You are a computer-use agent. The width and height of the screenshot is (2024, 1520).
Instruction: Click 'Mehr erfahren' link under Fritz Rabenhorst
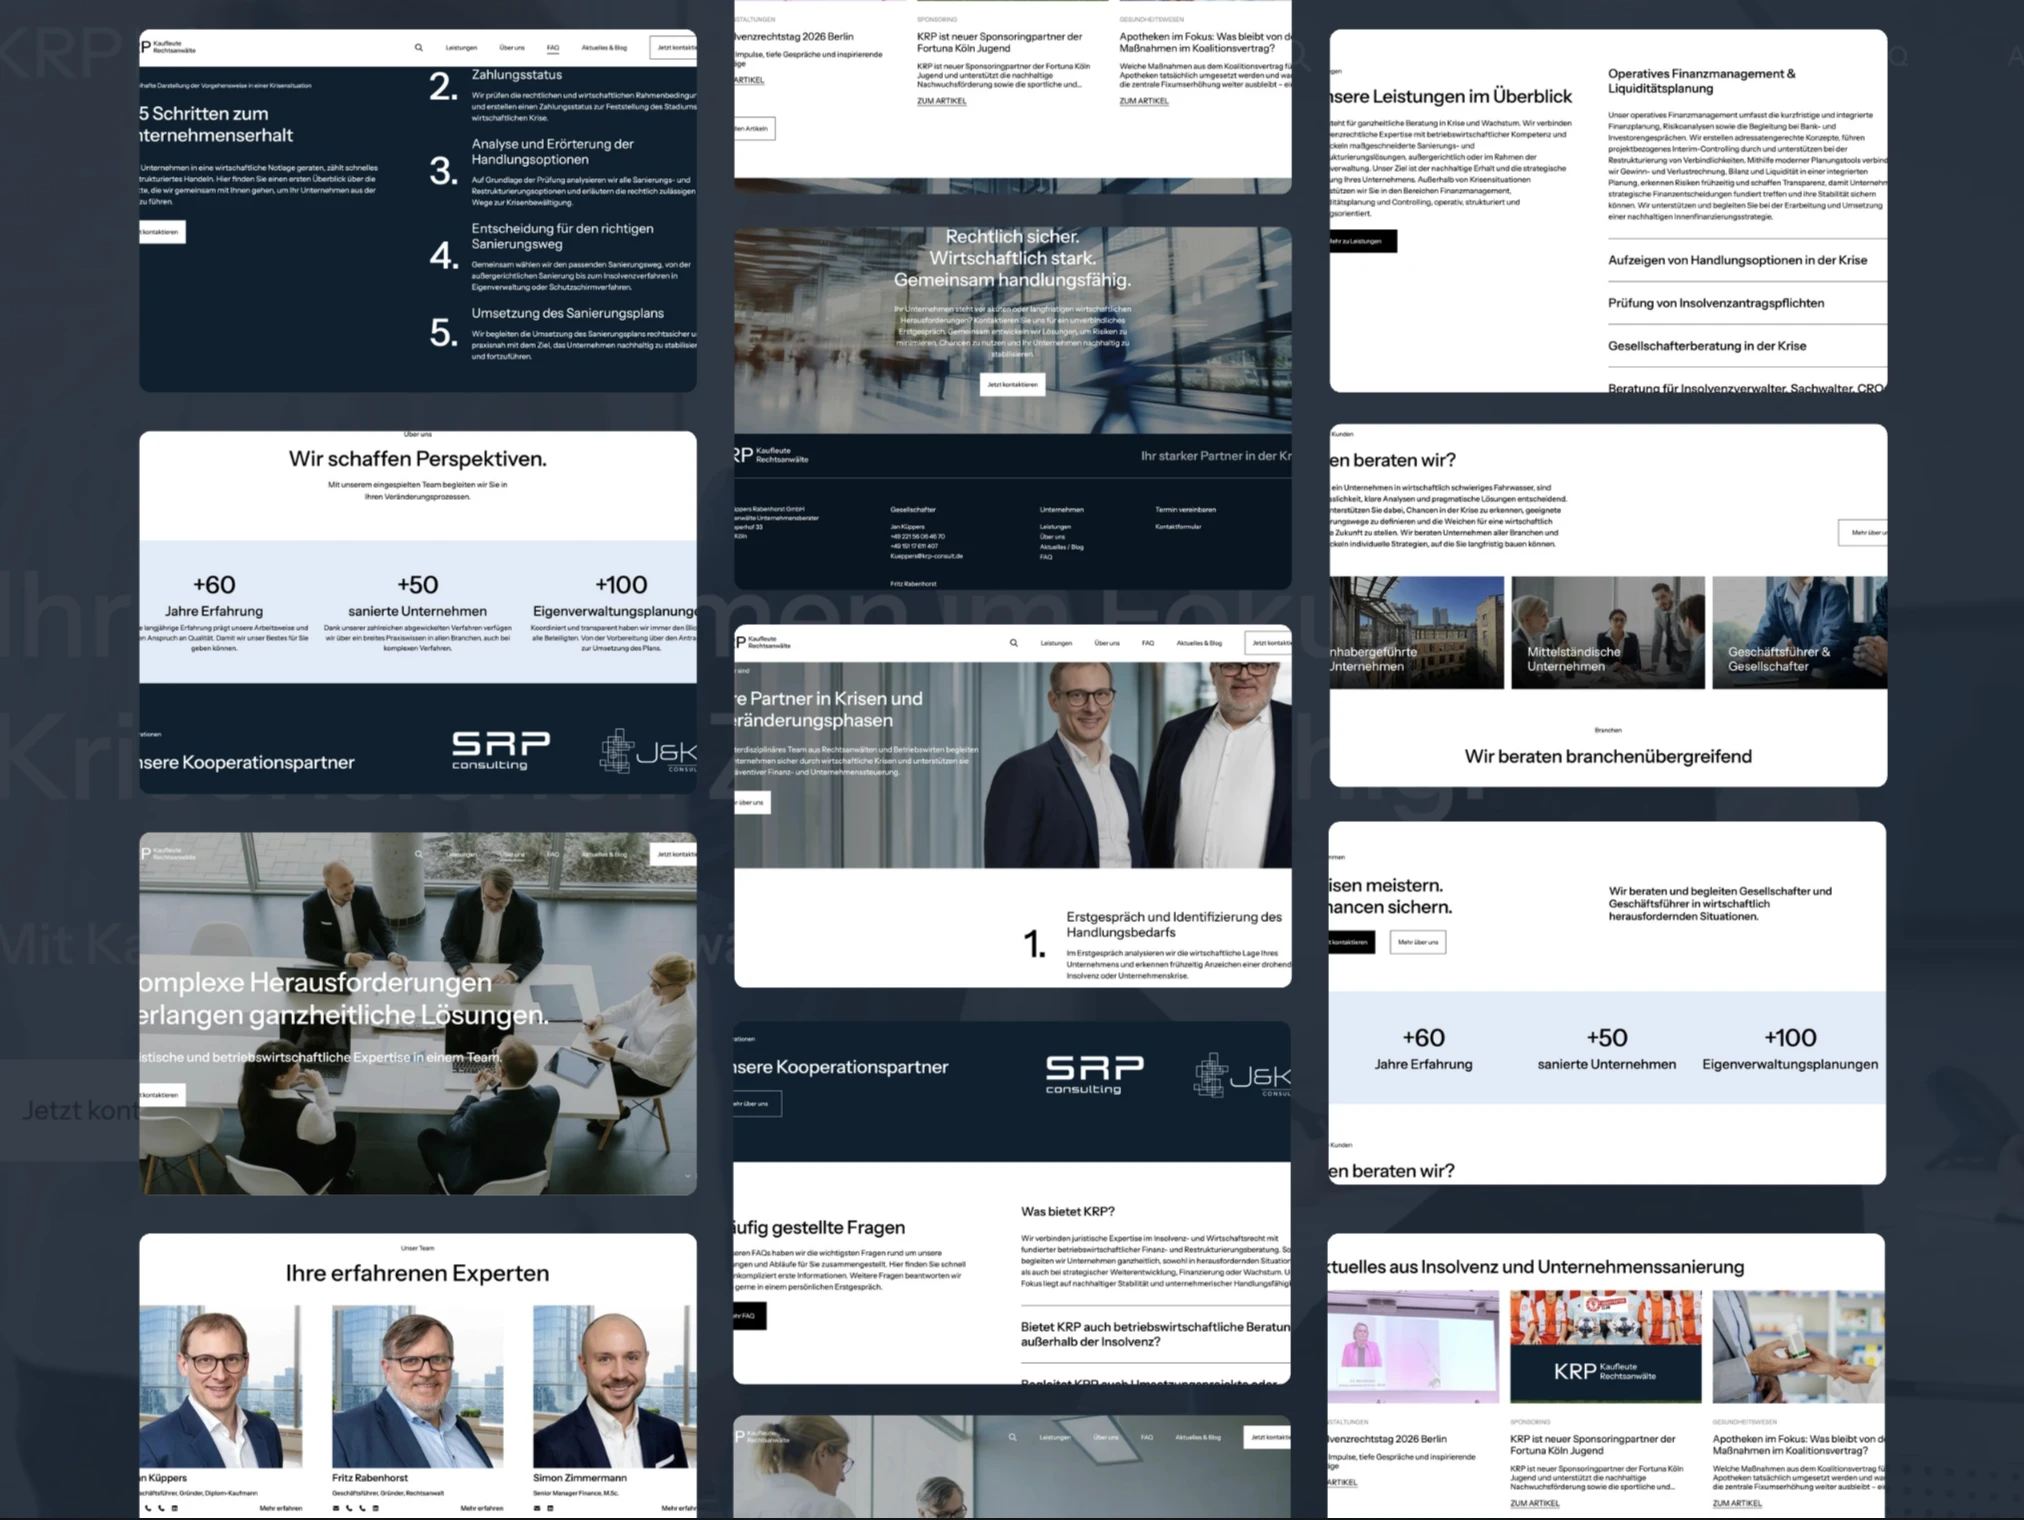point(482,1508)
